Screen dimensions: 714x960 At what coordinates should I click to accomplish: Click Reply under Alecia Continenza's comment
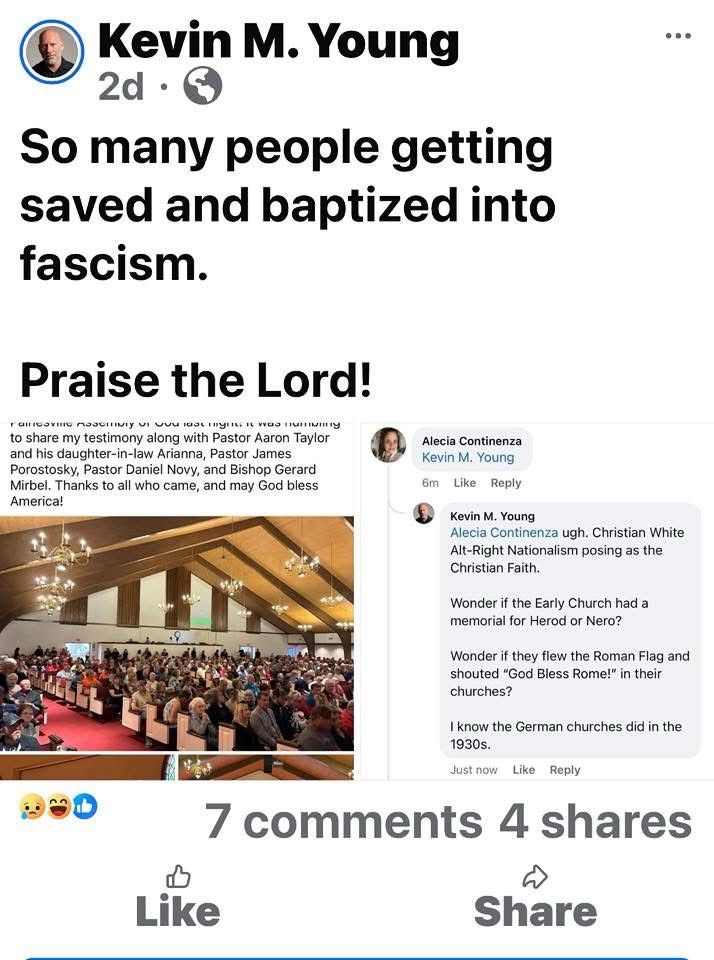[x=506, y=483]
